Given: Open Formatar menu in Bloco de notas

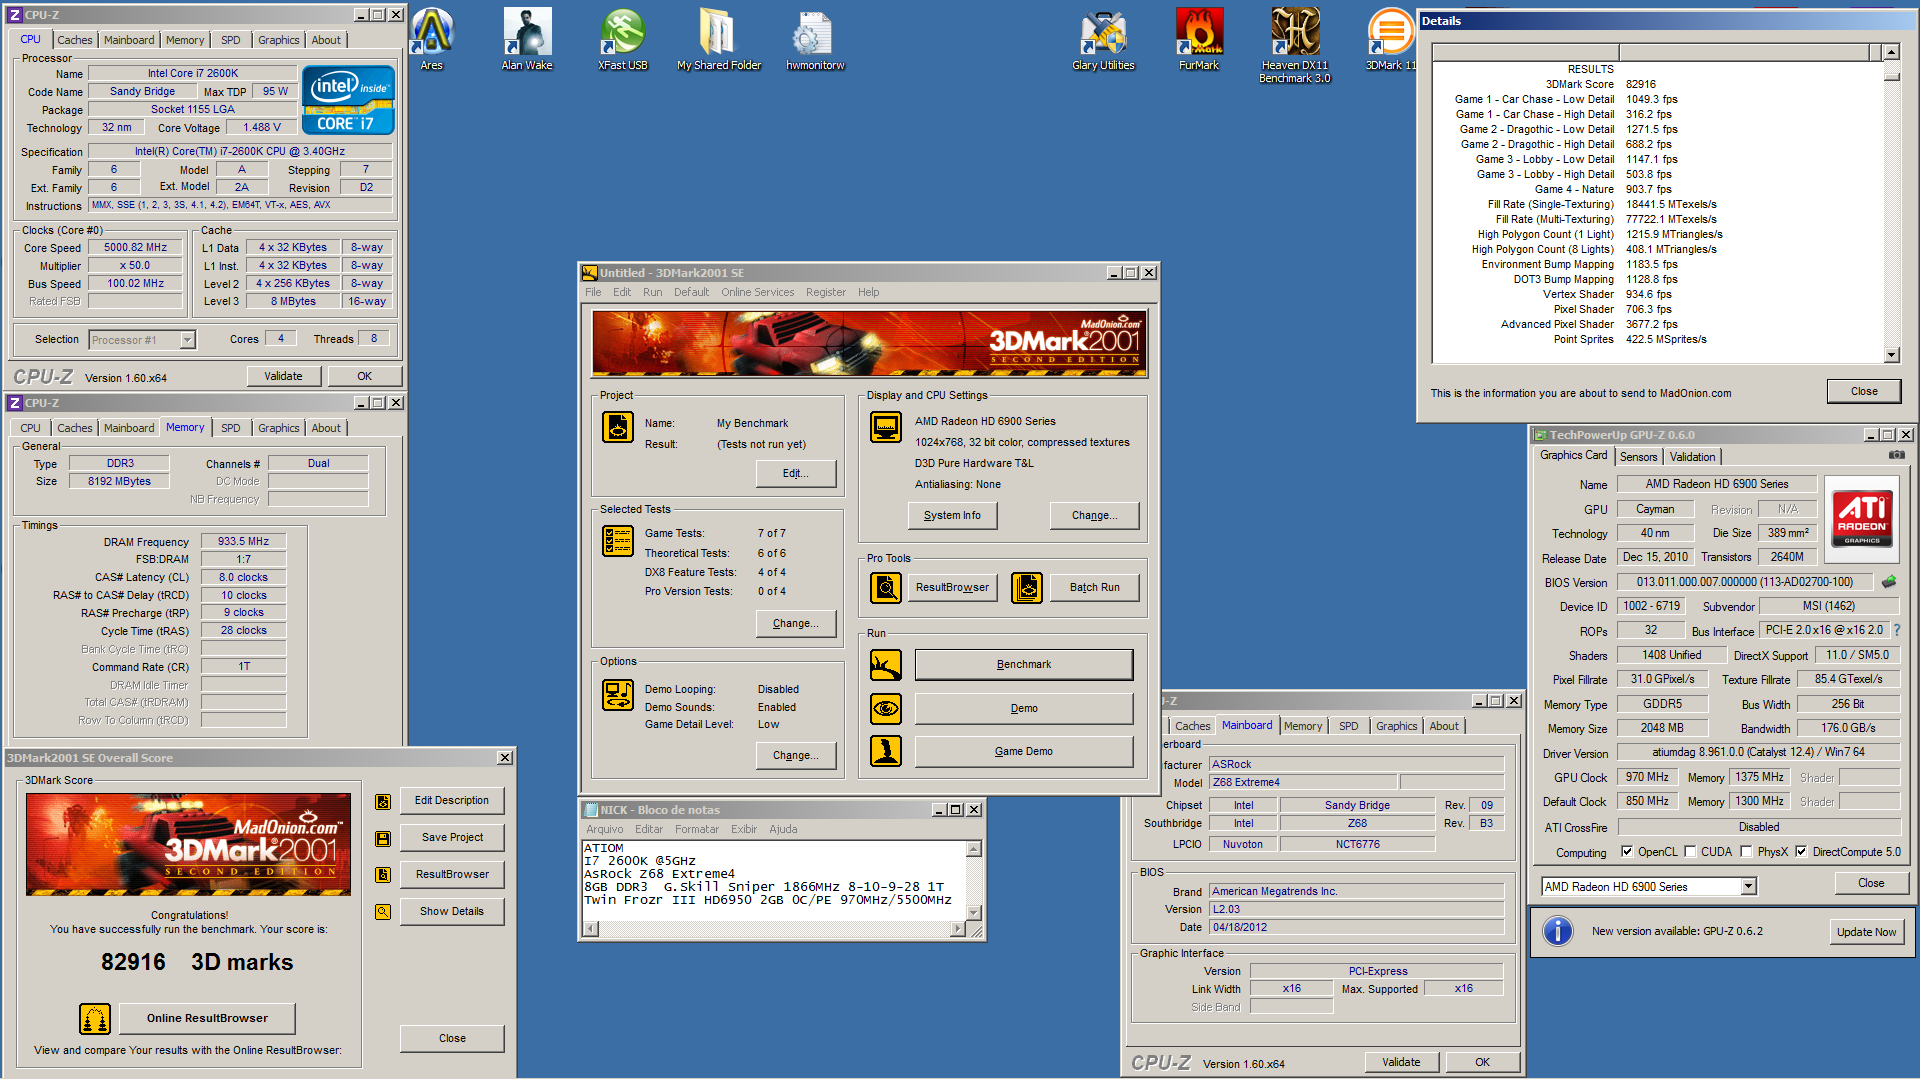Looking at the screenshot, I should (x=696, y=829).
